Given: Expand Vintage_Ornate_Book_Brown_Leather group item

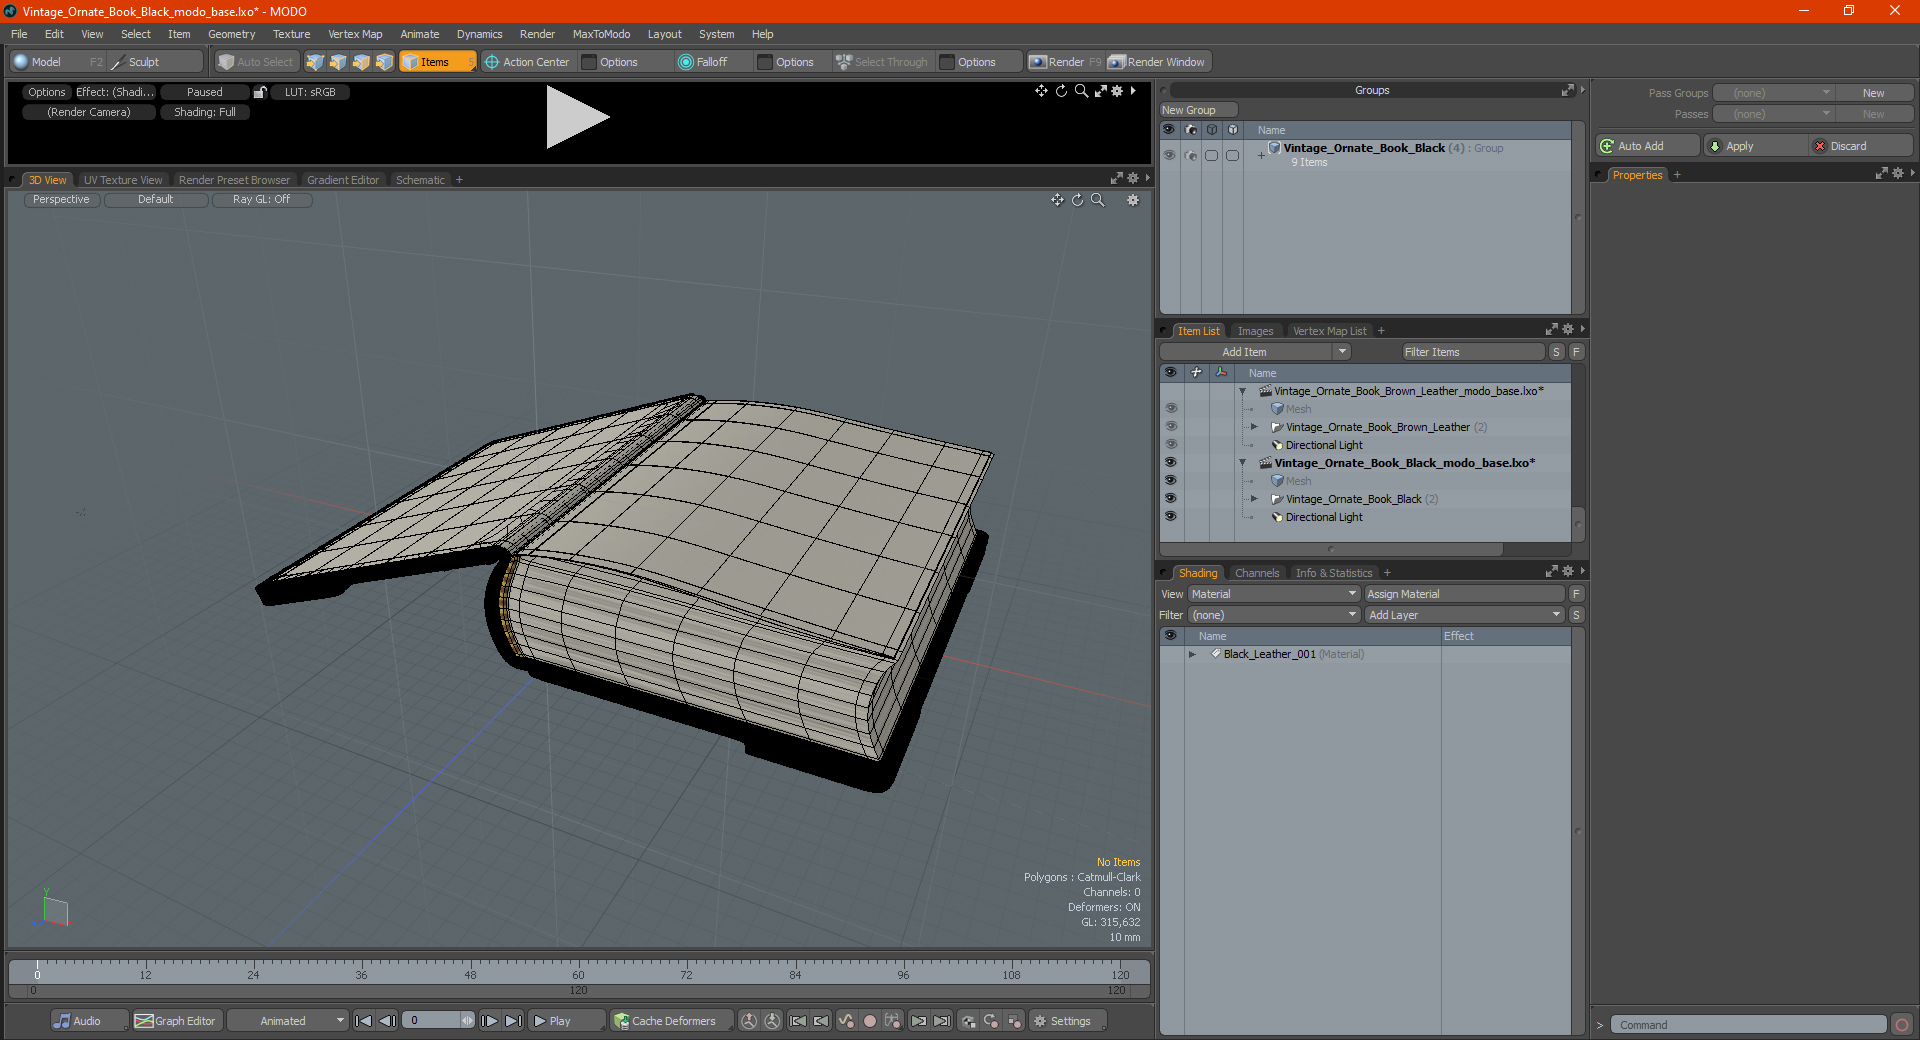Looking at the screenshot, I should [x=1254, y=427].
